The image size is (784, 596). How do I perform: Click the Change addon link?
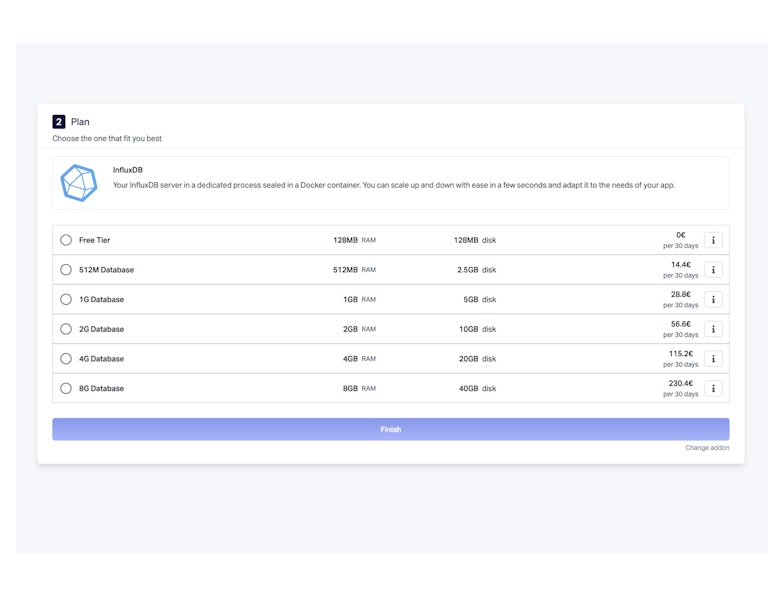click(707, 448)
